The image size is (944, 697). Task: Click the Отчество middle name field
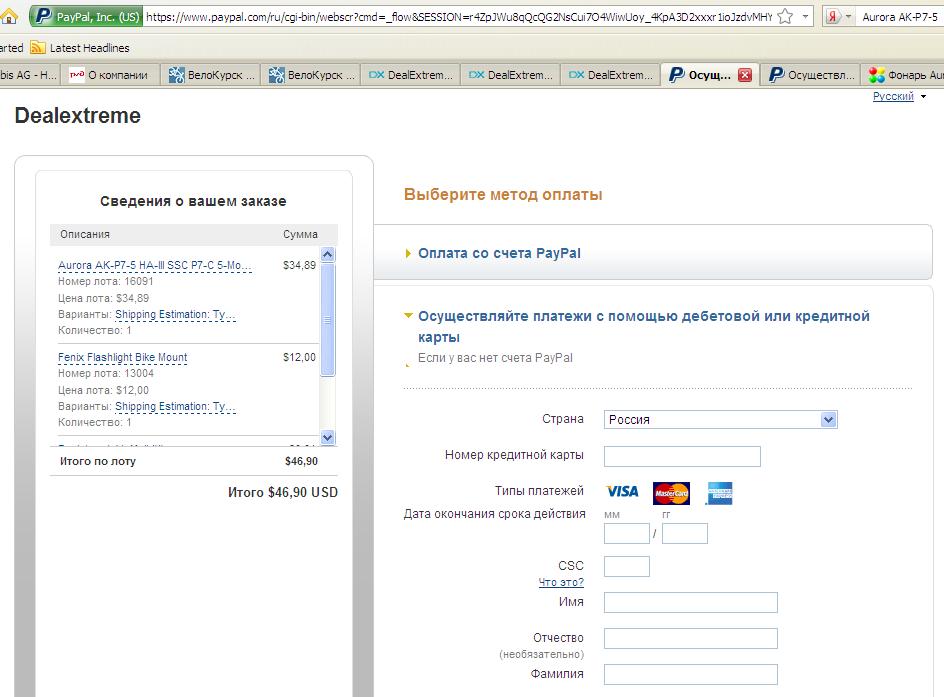click(691, 639)
